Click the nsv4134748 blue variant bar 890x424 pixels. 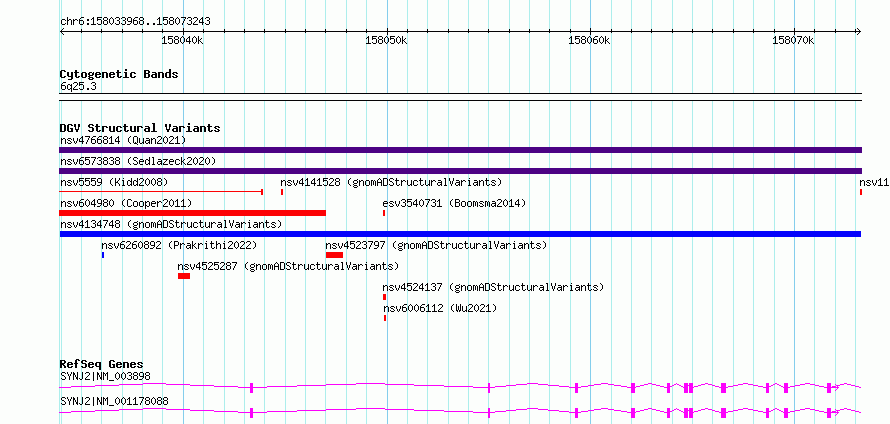[x=460, y=234]
